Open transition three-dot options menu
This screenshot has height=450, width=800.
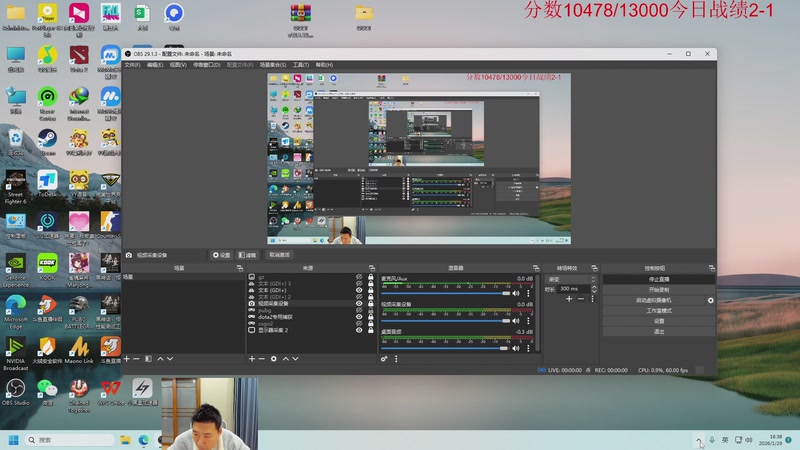click(592, 299)
